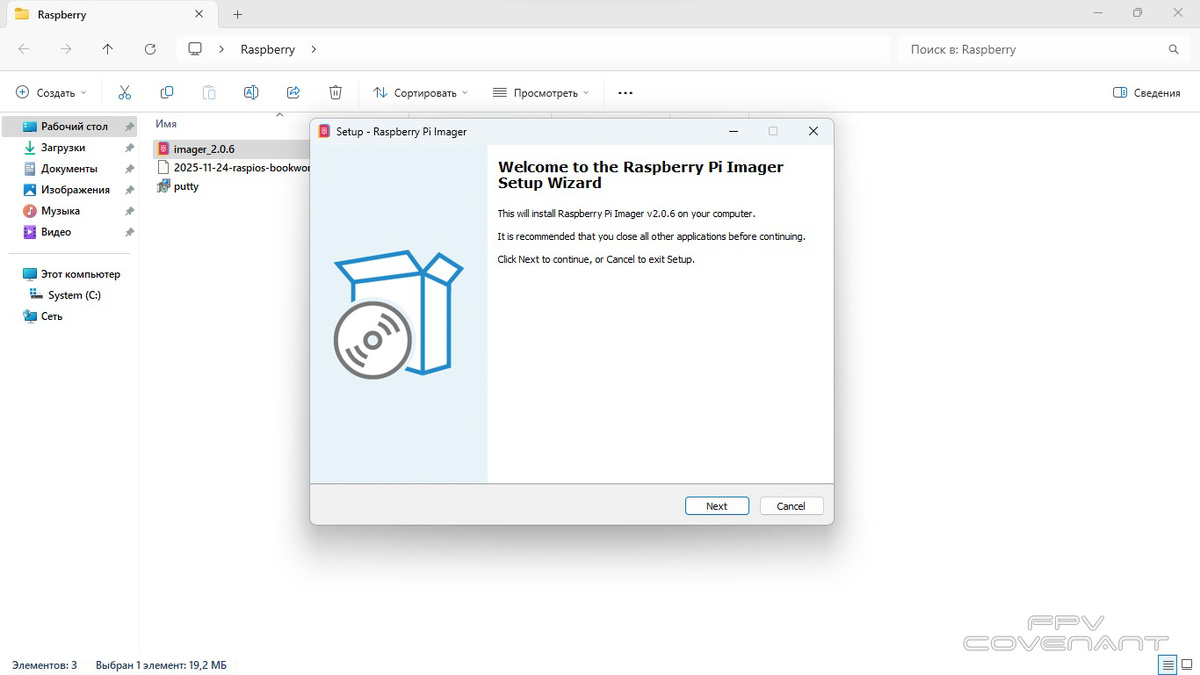Viewport: 1200px width, 675px height.
Task: Click Raspberry in the address breadcrumb
Action: coord(267,49)
